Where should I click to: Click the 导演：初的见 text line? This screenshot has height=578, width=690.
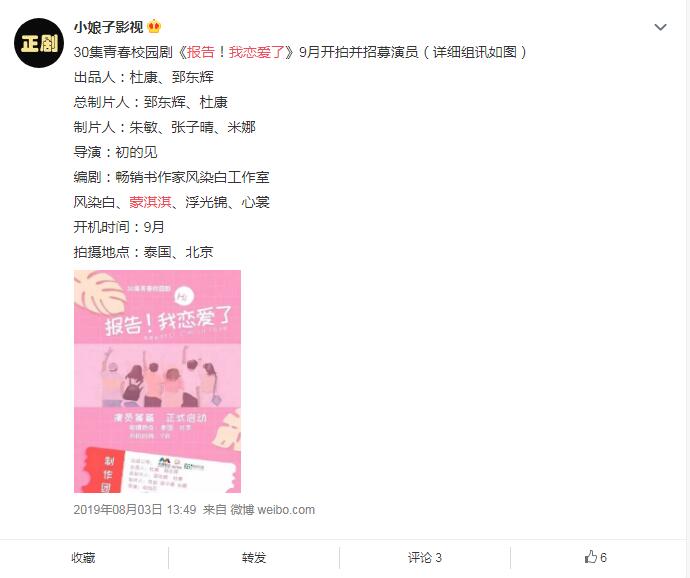[115, 152]
